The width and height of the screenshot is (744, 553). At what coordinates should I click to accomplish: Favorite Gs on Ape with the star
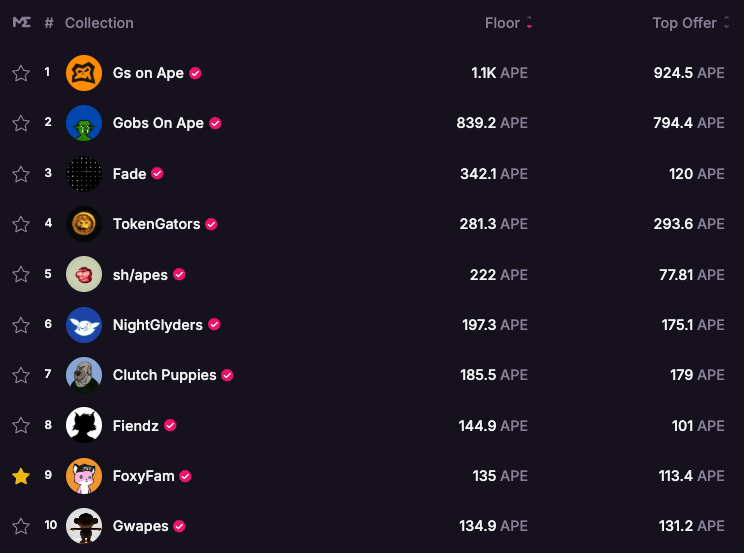click(21, 73)
